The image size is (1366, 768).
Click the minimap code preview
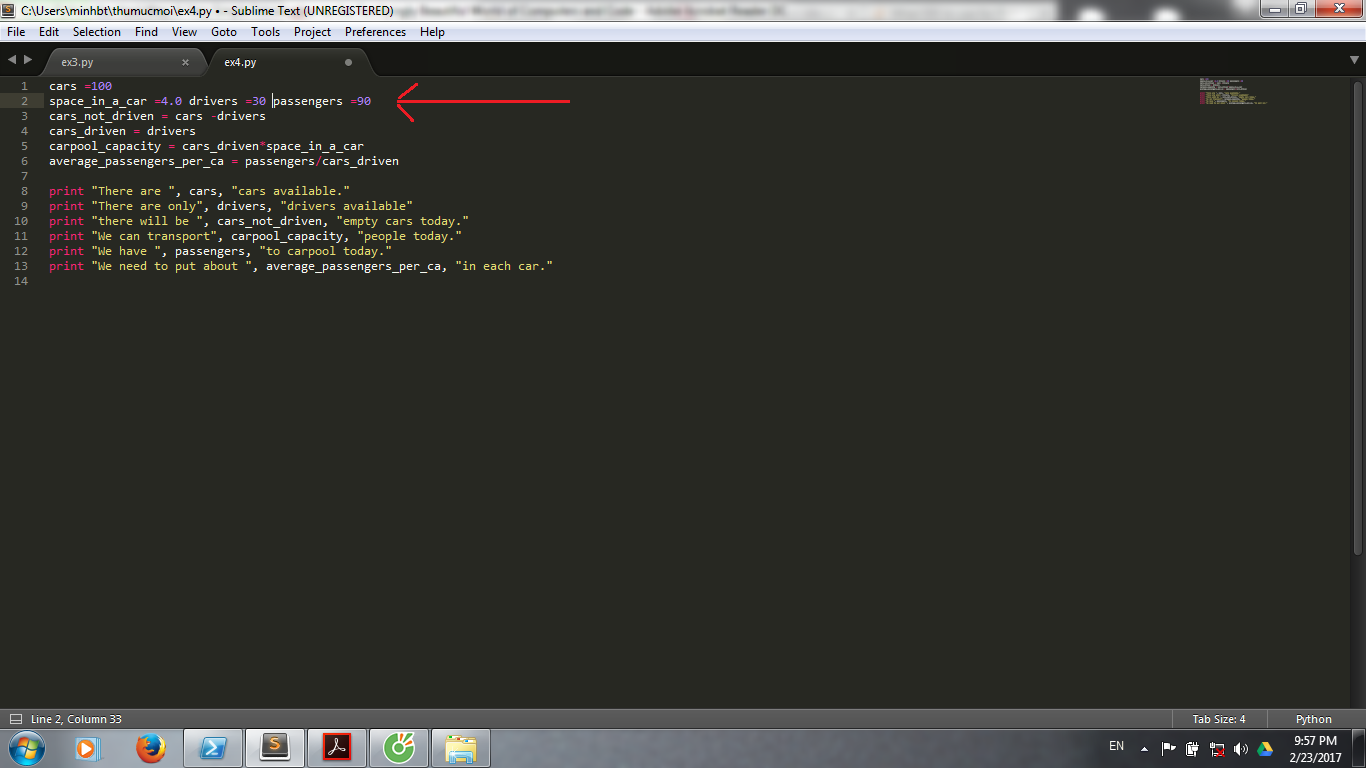pyautogui.click(x=1232, y=91)
